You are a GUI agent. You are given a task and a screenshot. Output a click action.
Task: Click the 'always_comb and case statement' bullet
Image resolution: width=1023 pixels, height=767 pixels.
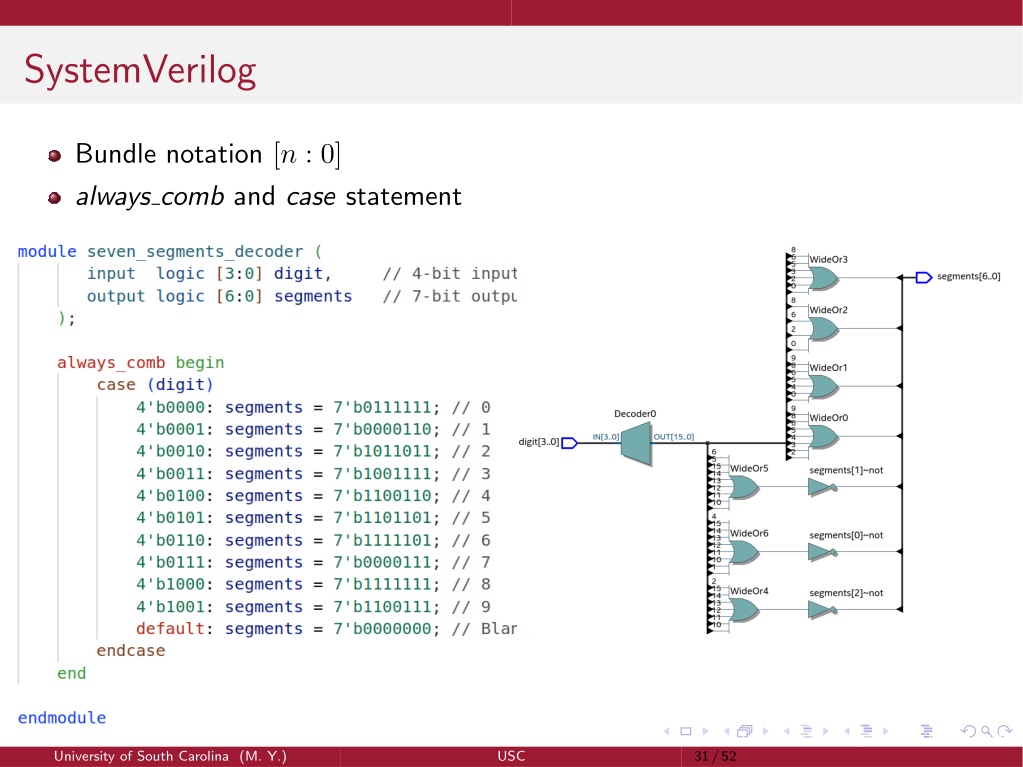tap(269, 196)
